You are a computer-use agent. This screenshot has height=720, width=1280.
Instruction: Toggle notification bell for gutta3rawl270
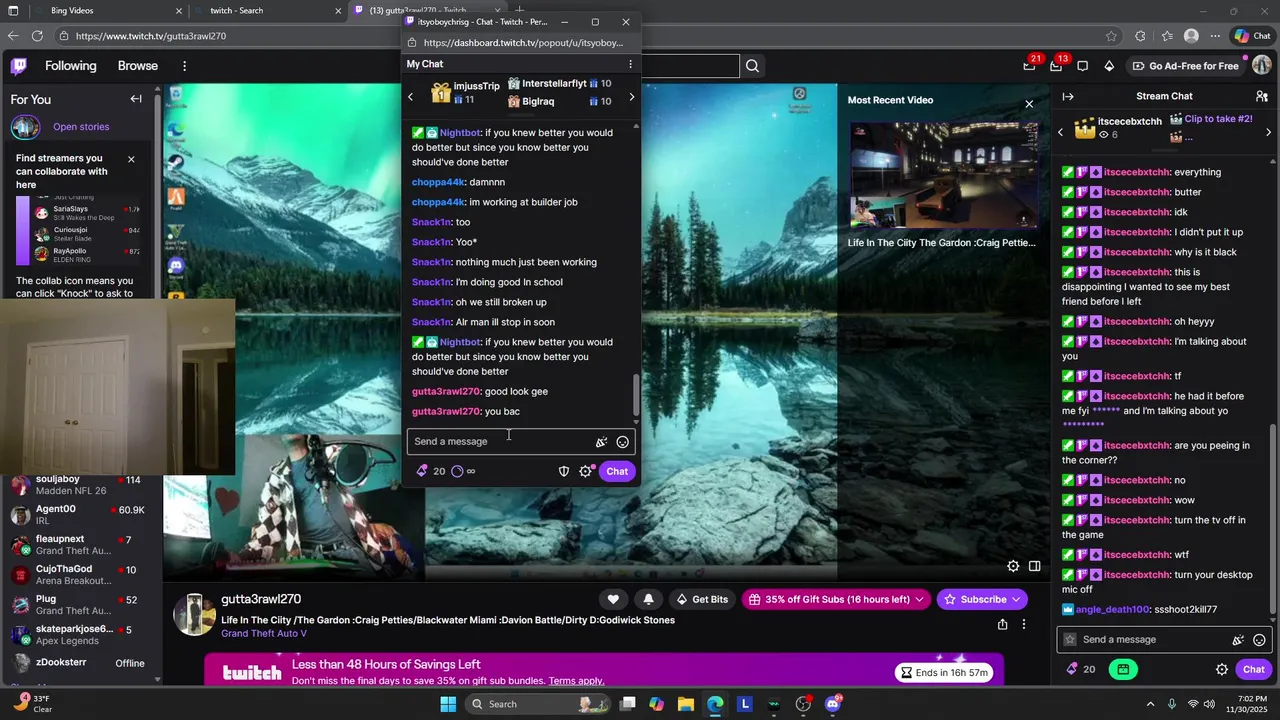click(649, 599)
